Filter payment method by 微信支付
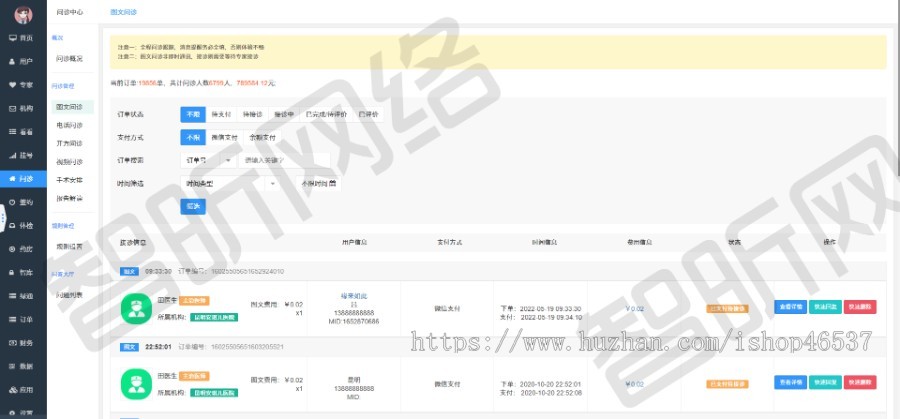 tap(224, 138)
